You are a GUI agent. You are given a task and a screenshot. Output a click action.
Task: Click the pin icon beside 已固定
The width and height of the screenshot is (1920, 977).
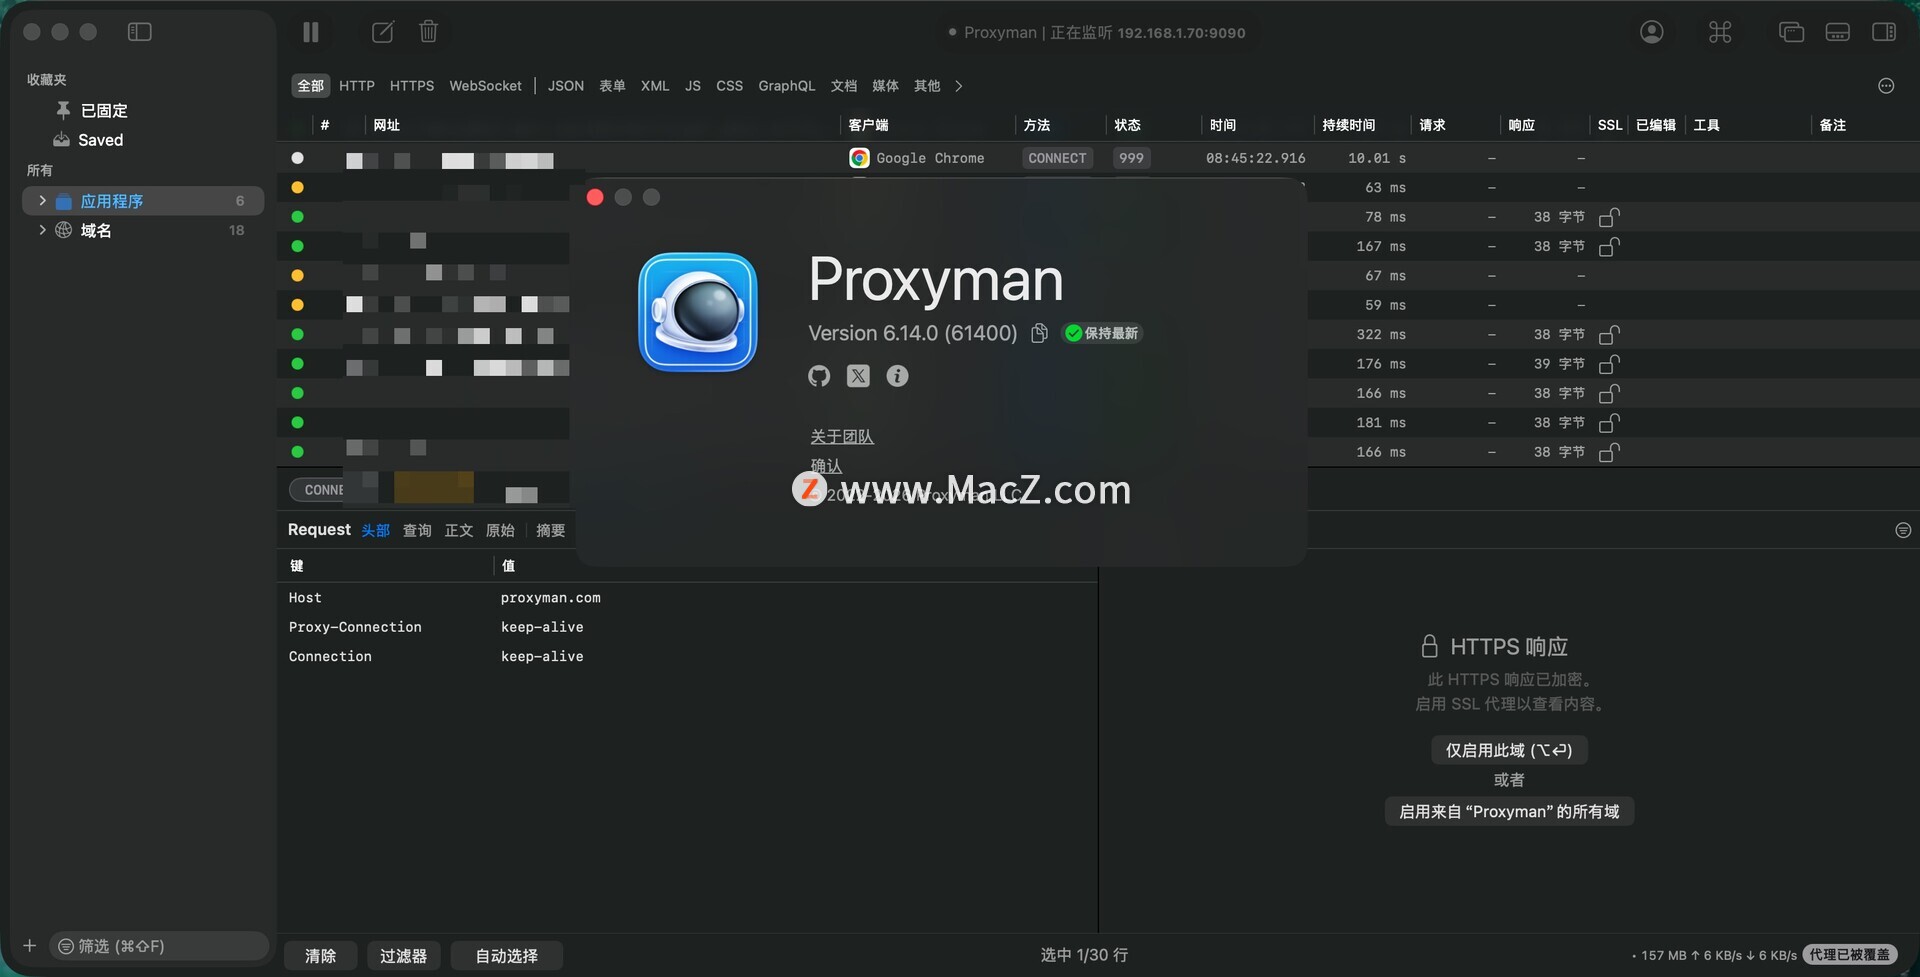(63, 110)
